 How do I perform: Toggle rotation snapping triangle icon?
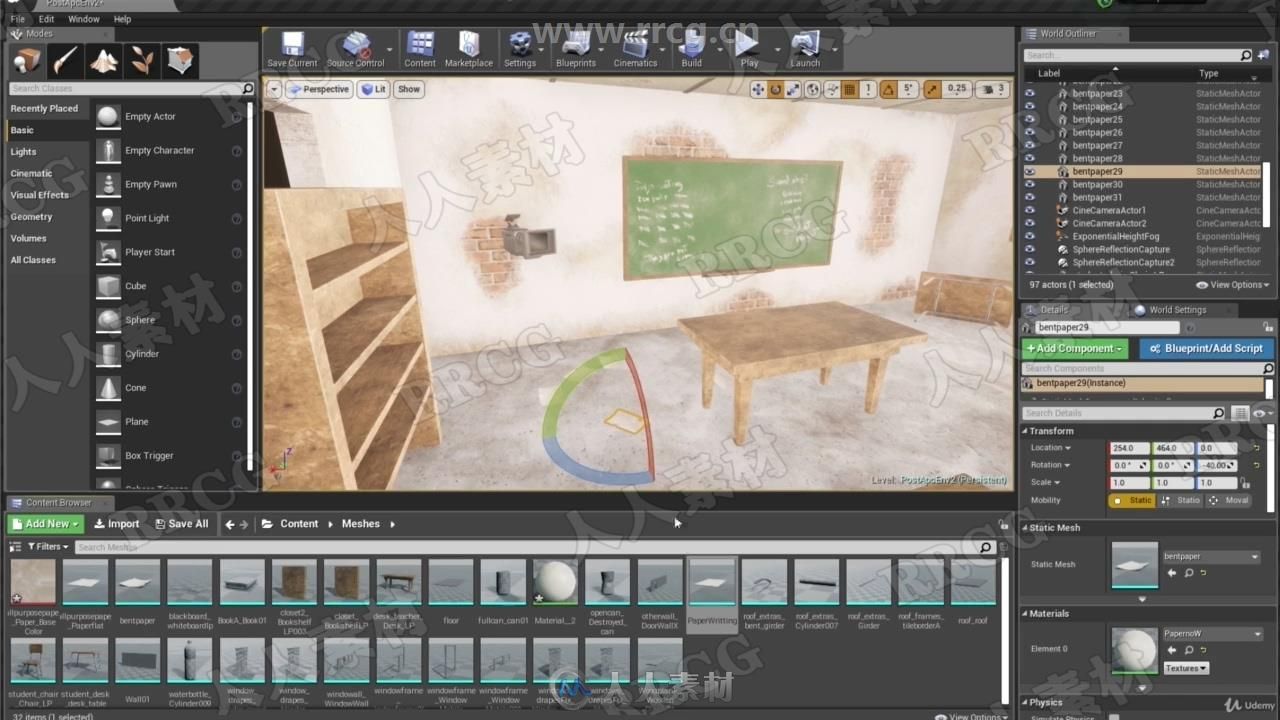(888, 89)
